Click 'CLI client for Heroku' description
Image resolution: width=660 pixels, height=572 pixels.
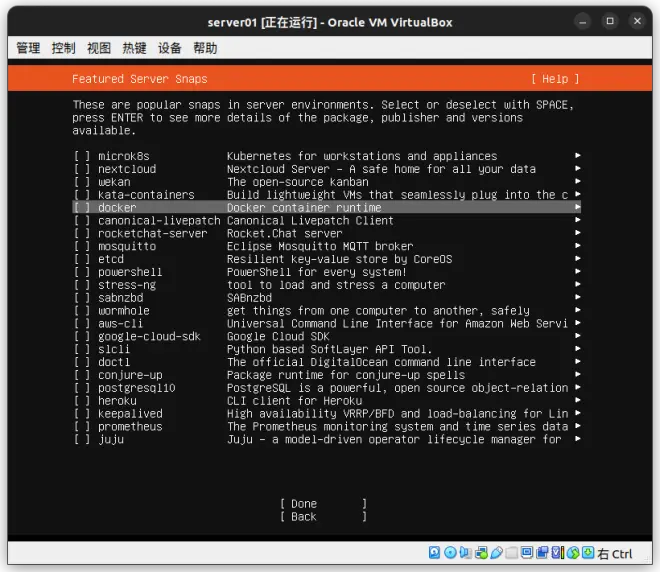coord(295,401)
